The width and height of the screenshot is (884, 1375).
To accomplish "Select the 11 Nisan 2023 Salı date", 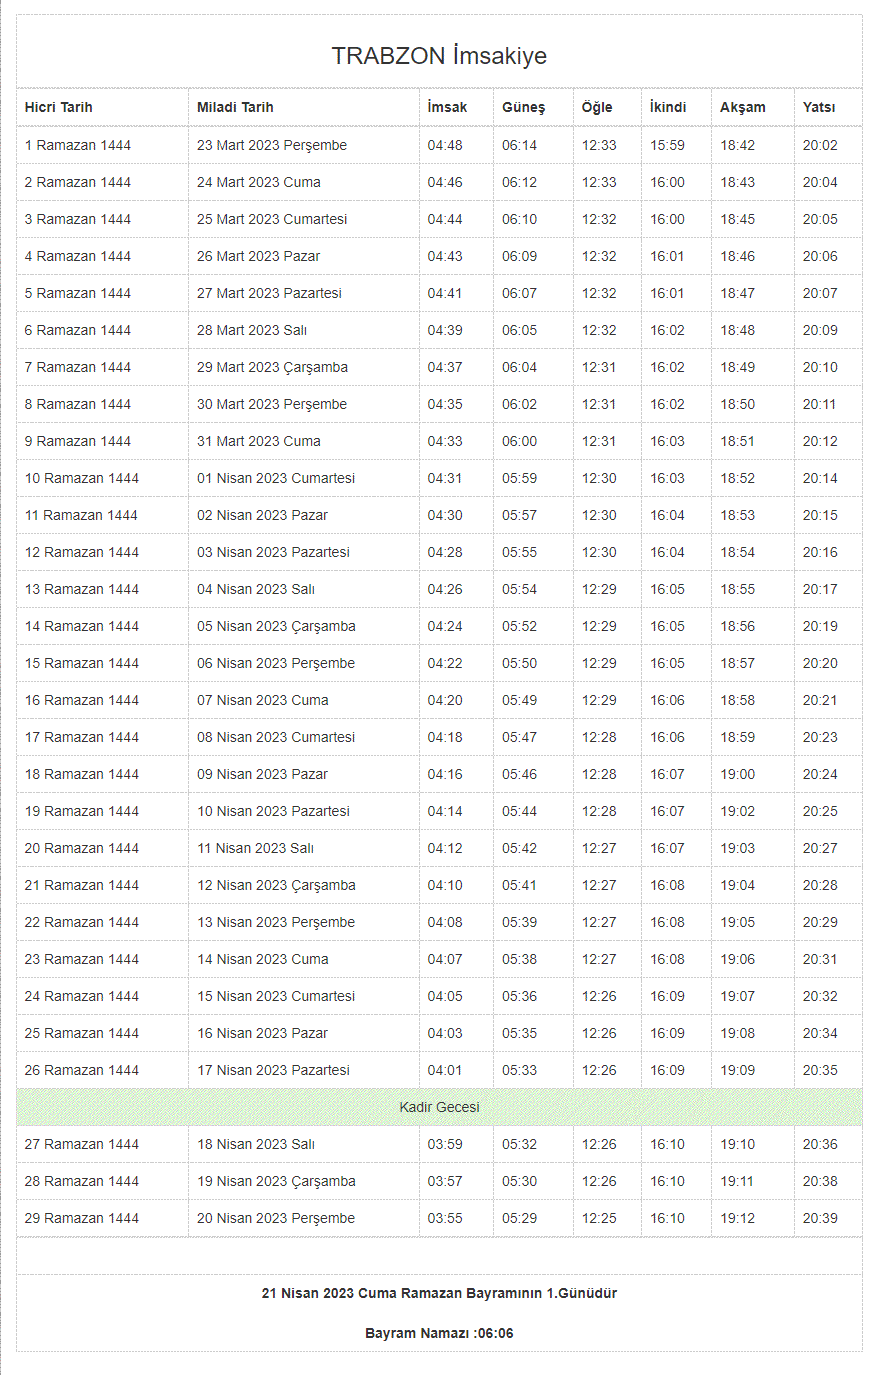I will tap(255, 848).
